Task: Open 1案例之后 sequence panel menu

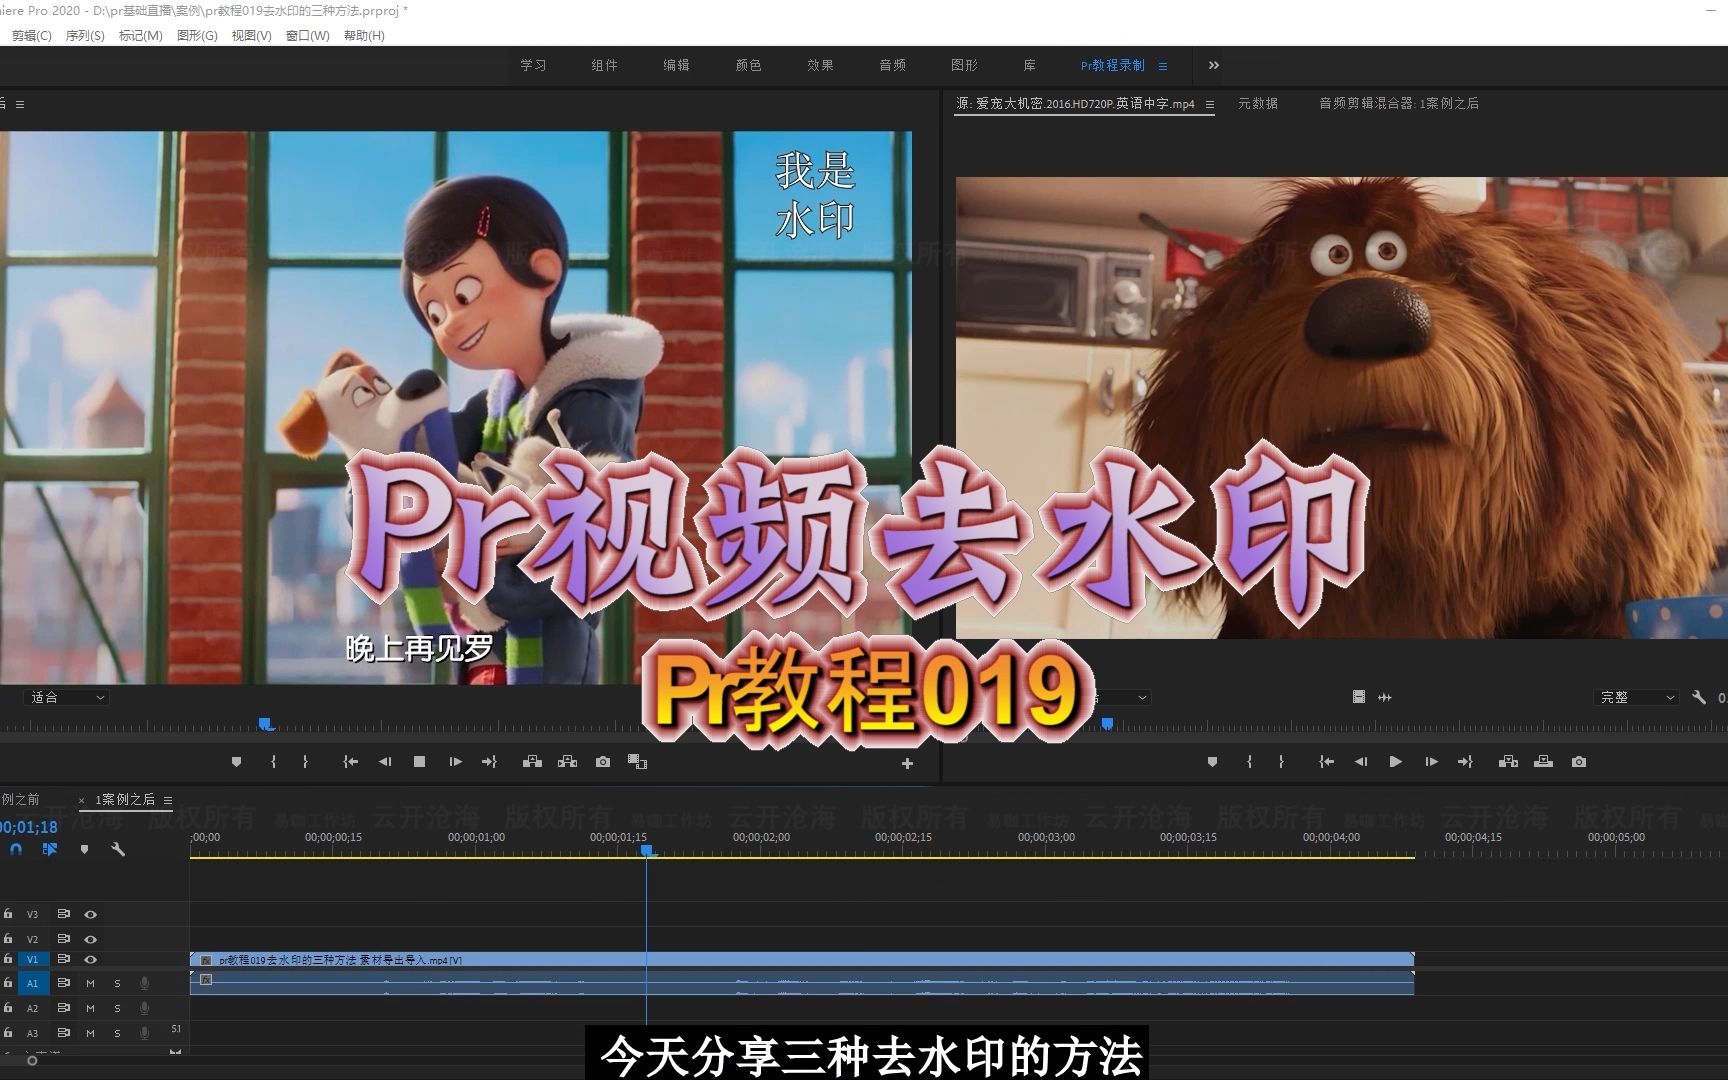Action: pos(168,800)
